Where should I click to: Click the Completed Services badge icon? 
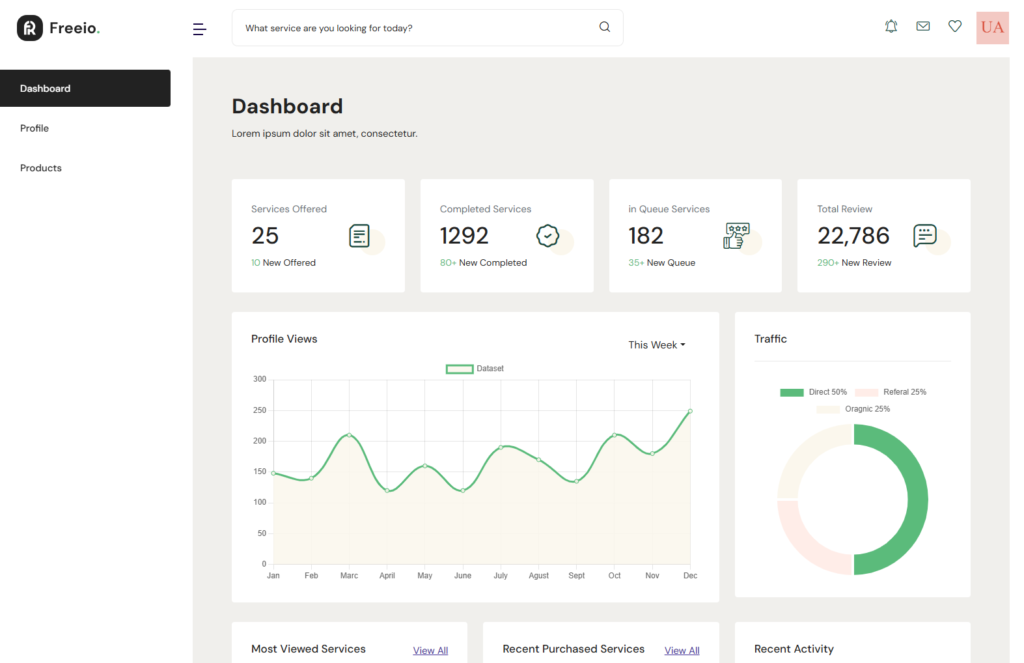pyautogui.click(x=547, y=236)
